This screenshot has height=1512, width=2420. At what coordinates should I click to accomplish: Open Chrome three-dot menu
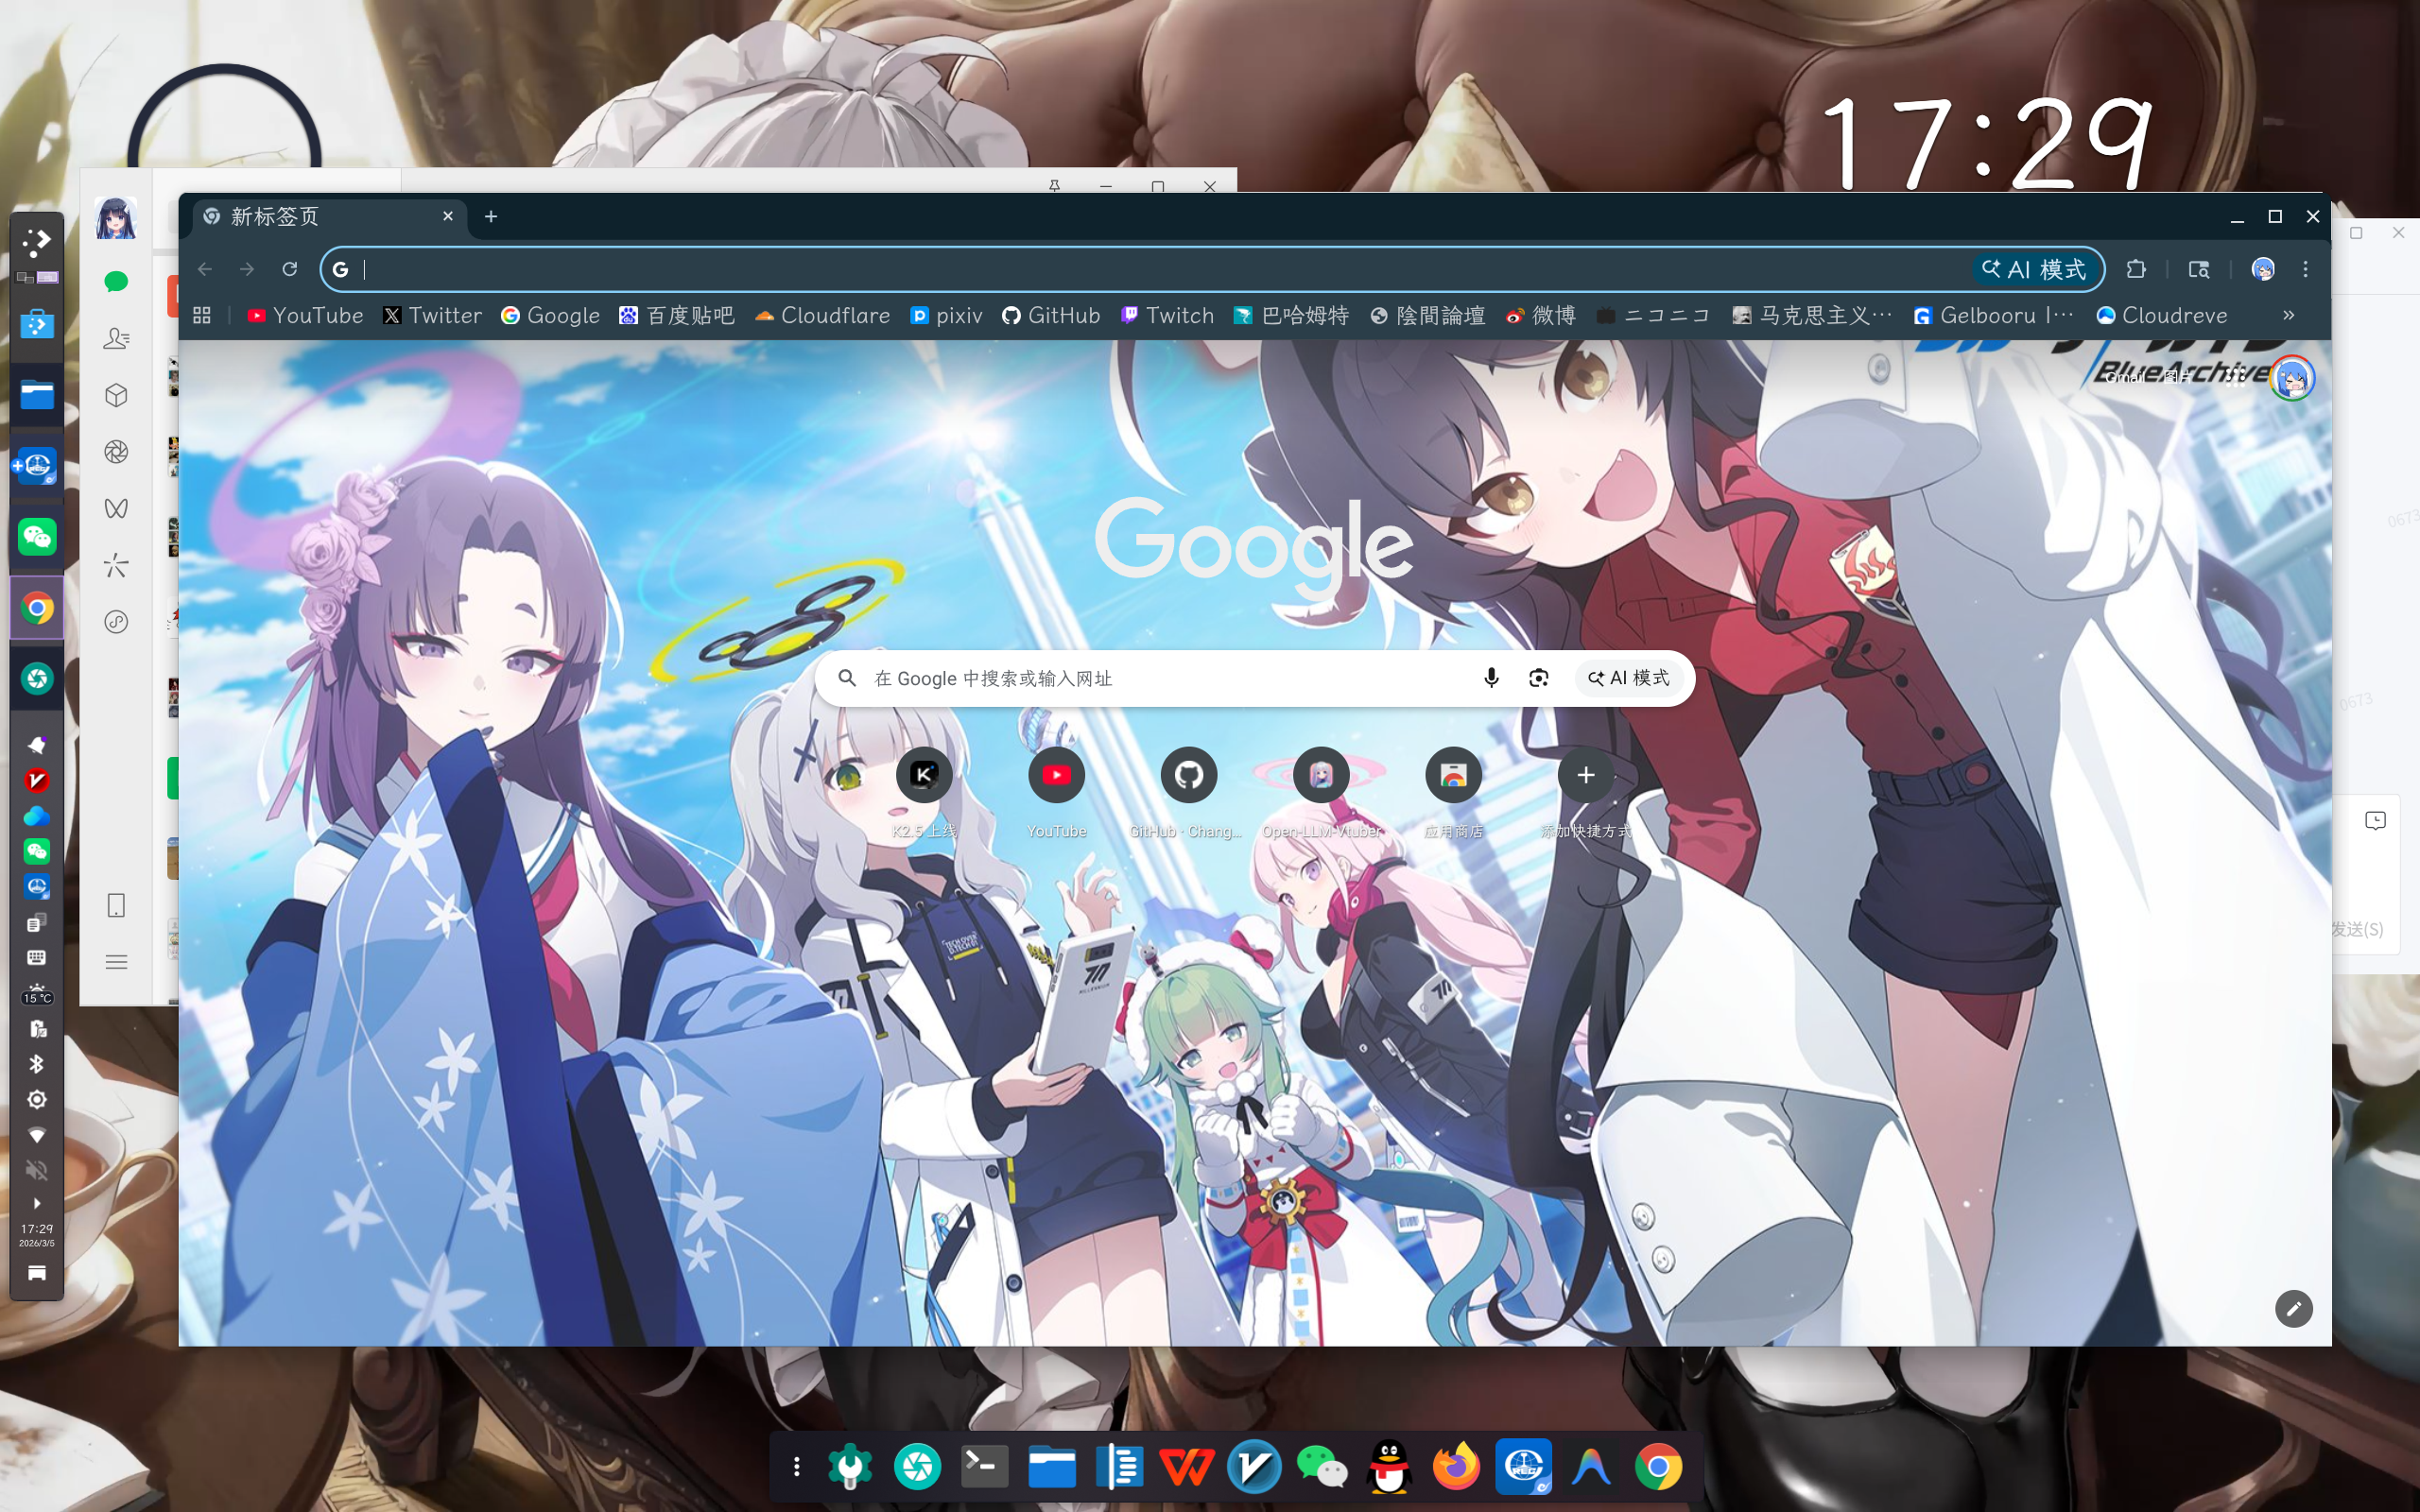pyautogui.click(x=2306, y=269)
